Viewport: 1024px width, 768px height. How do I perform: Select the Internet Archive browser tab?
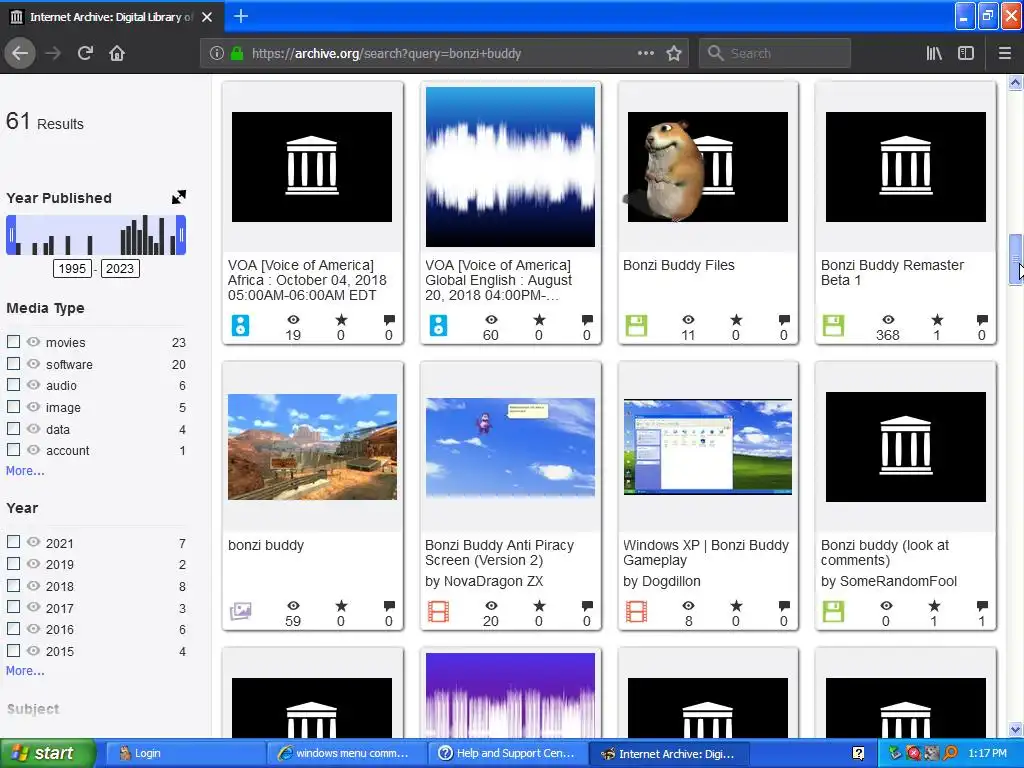111,17
